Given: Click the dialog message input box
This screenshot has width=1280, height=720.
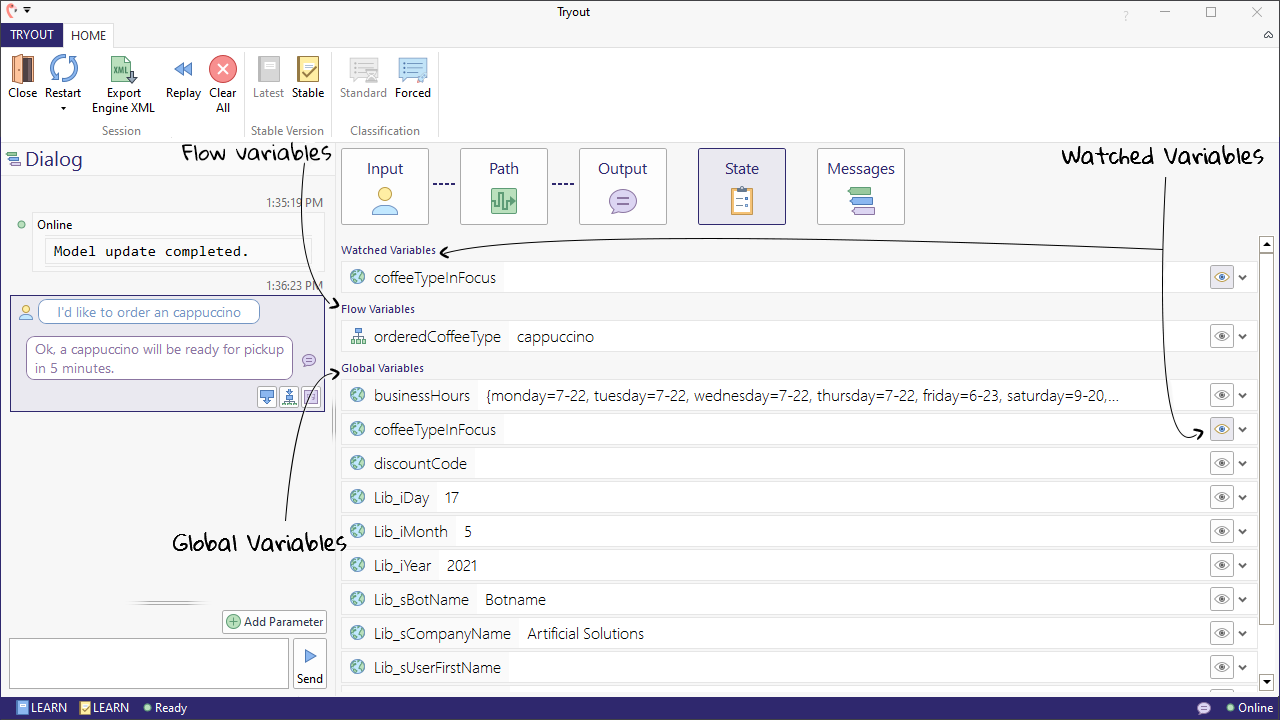Looking at the screenshot, I should click(149, 664).
